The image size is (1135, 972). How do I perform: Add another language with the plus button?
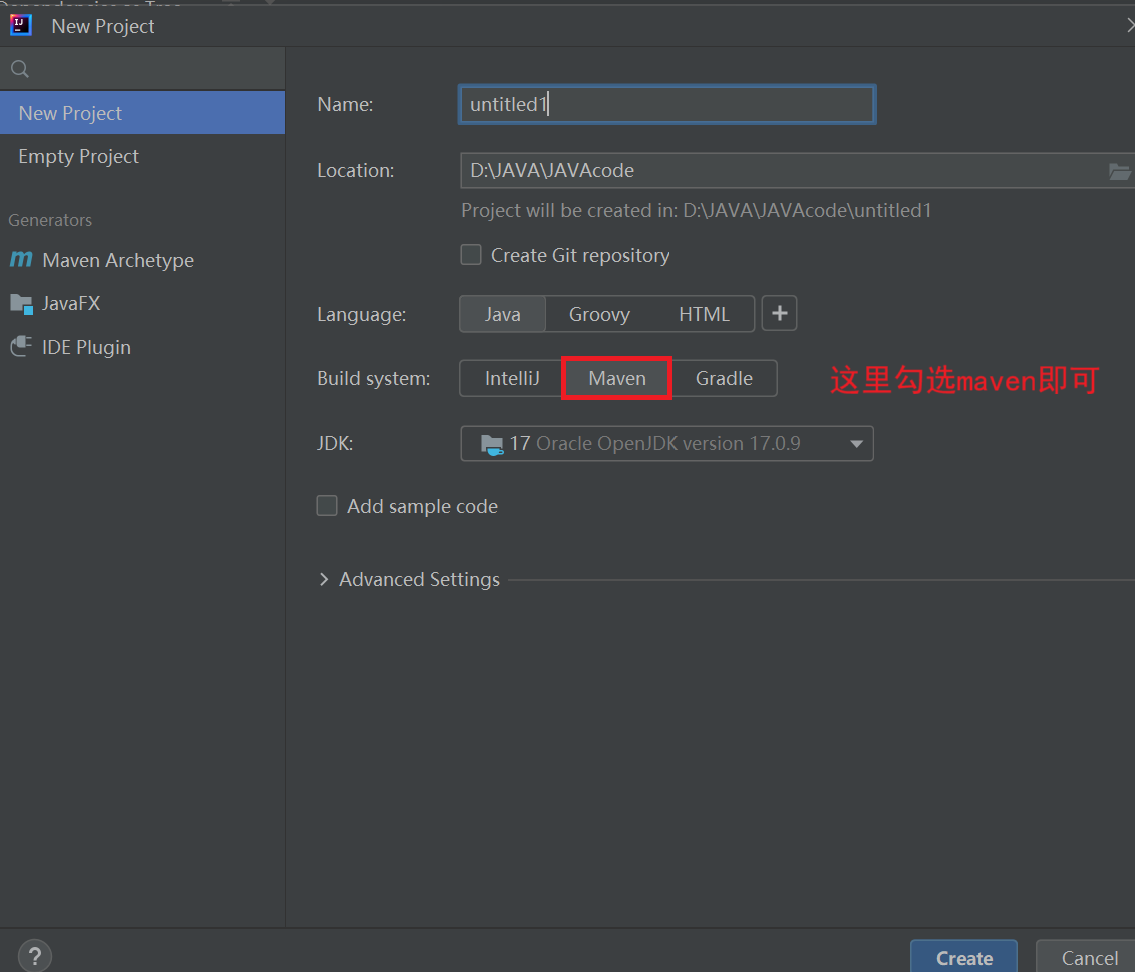pos(780,313)
